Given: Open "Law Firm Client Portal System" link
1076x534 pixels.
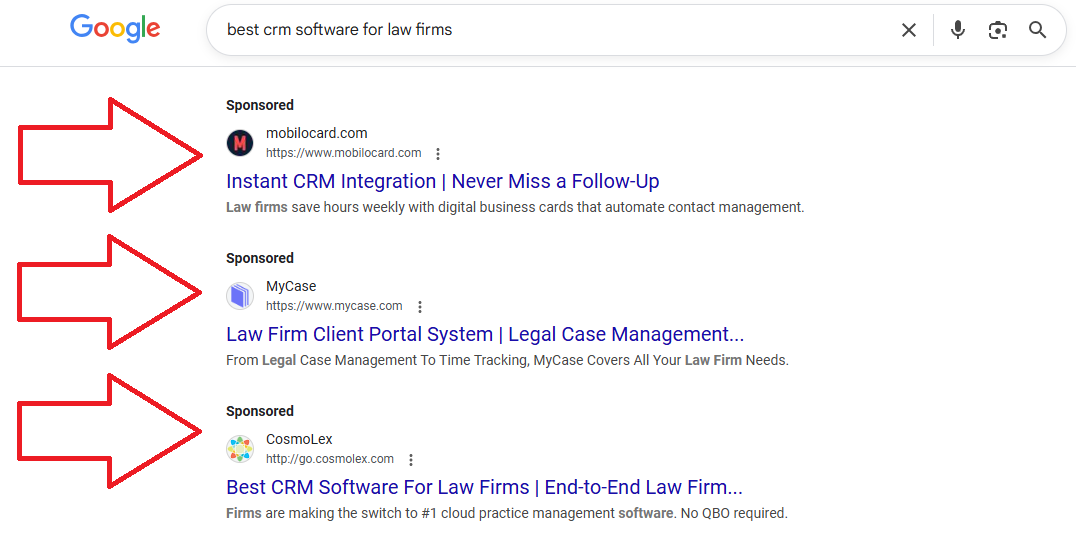Looking at the screenshot, I should coord(485,334).
